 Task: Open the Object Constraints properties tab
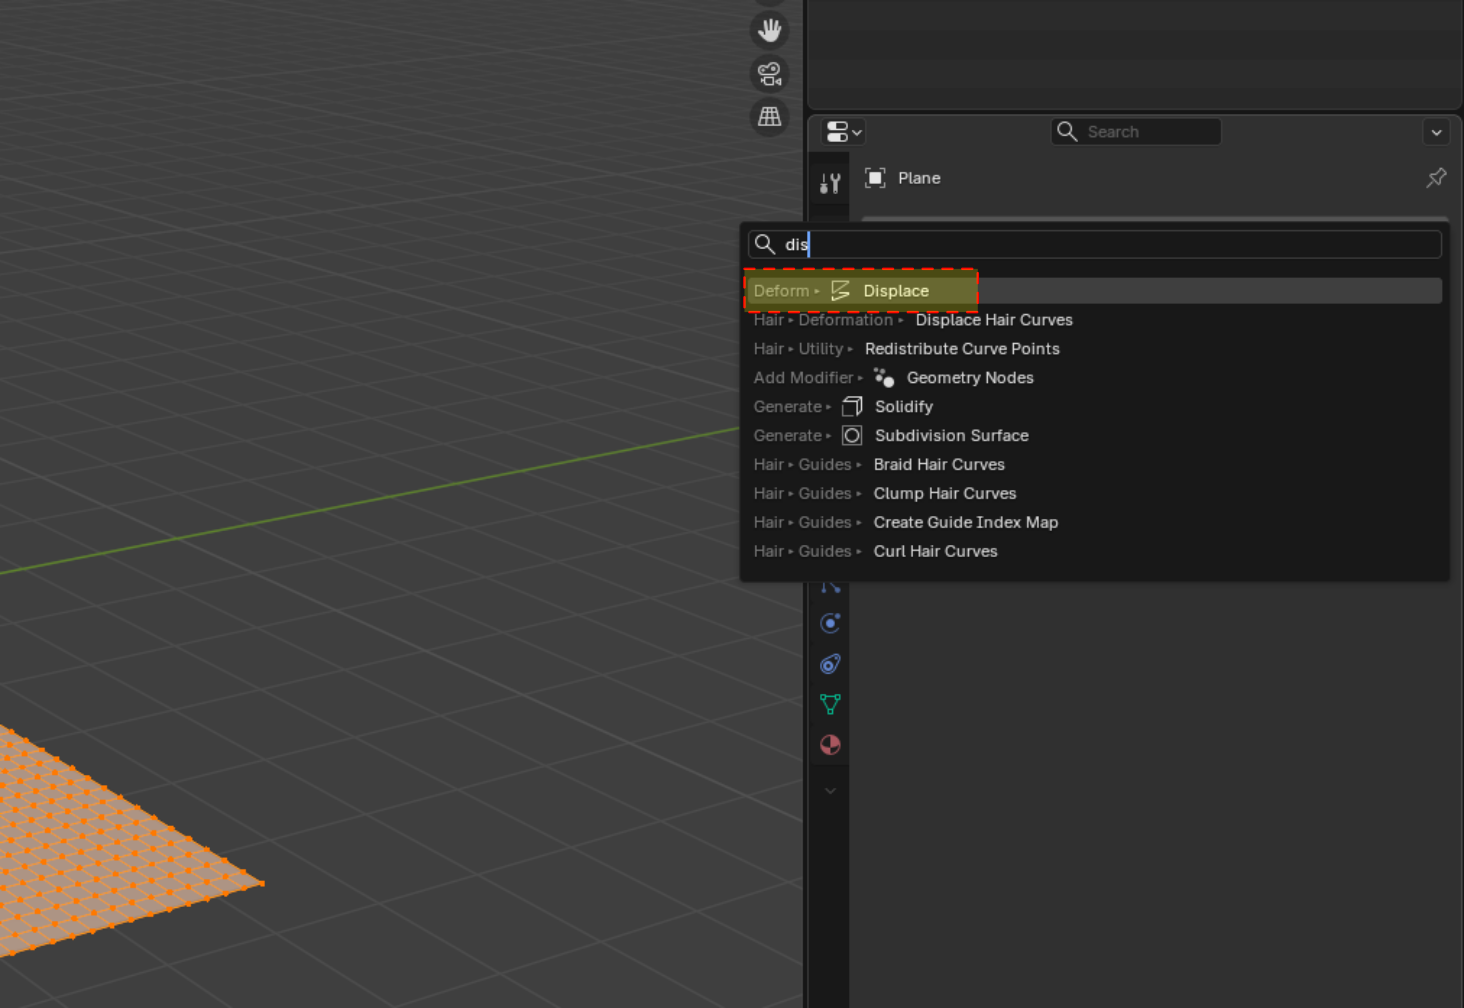coord(830,664)
